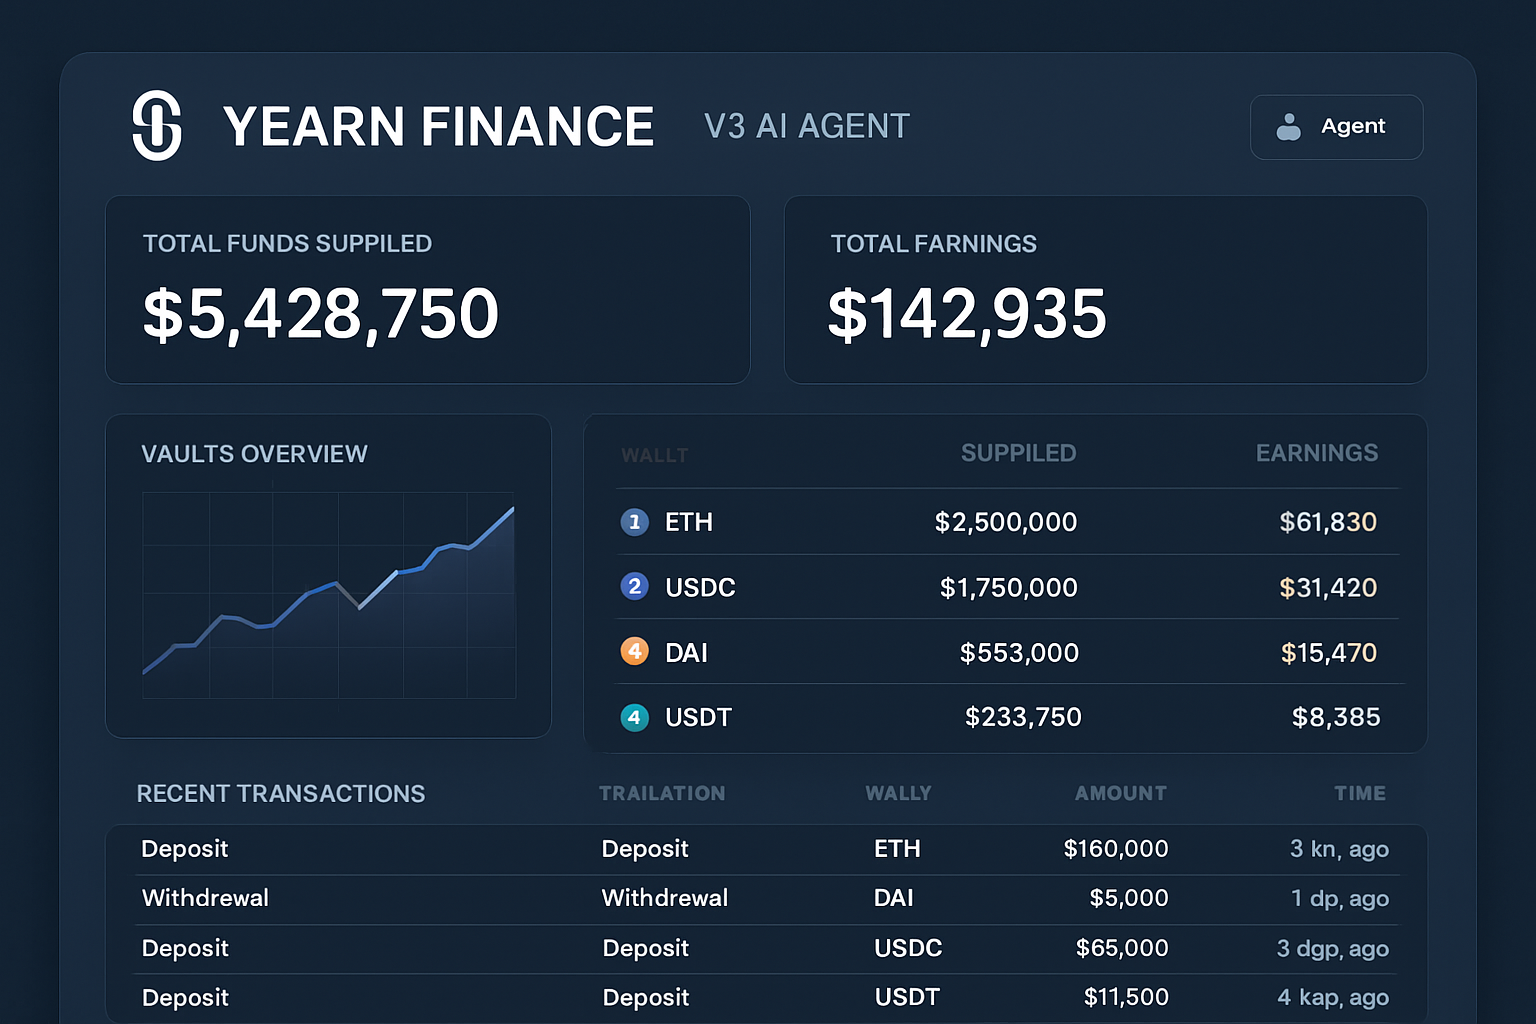This screenshot has width=1536, height=1024.
Task: Click the VAULTS OVERVIEW chart
Action: 328,595
